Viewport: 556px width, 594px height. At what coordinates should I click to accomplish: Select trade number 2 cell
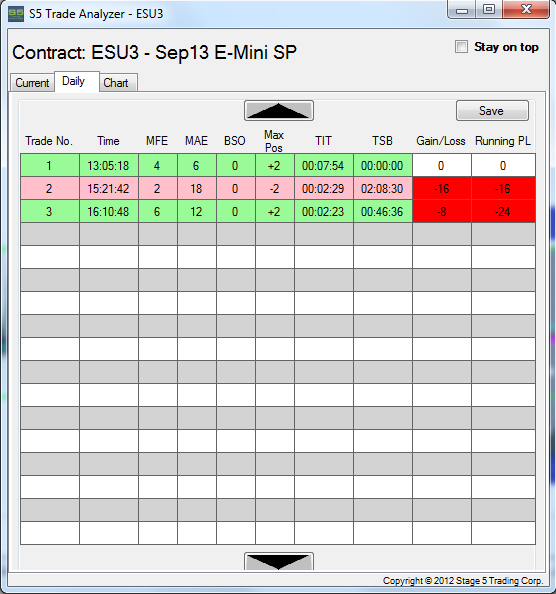click(50, 189)
